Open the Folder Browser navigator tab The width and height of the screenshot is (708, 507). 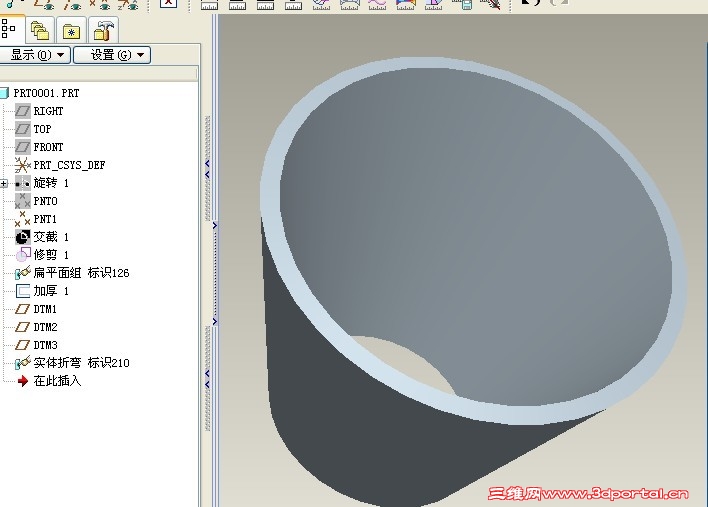(x=40, y=30)
